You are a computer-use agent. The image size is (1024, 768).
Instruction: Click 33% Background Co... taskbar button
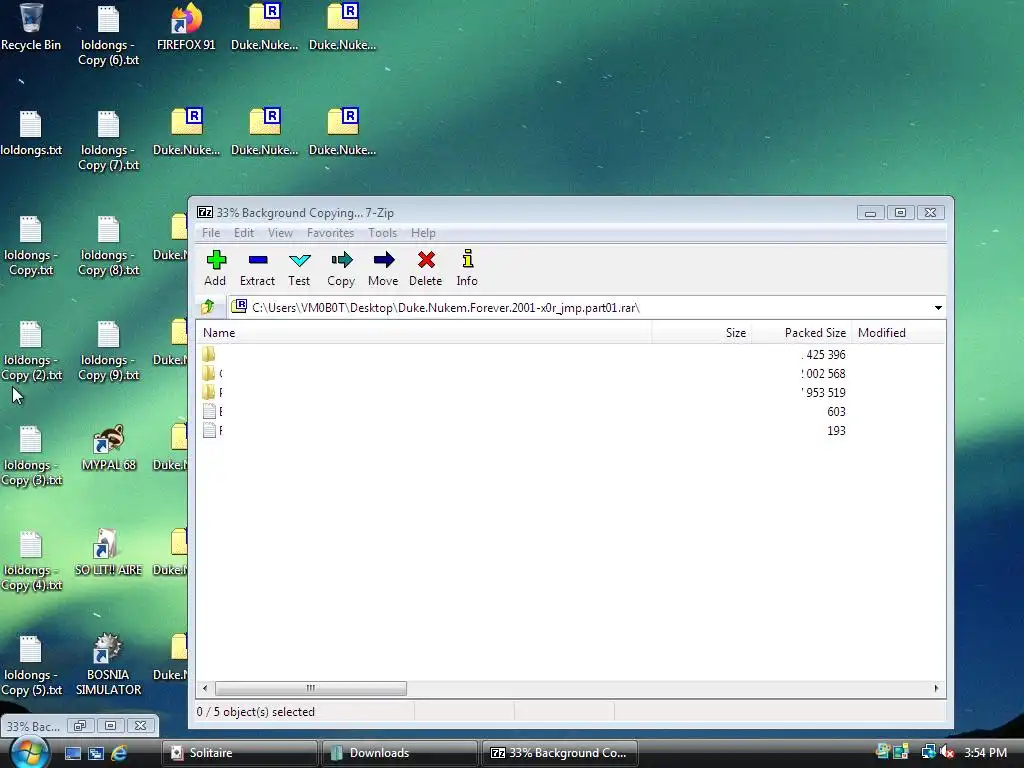tap(560, 753)
